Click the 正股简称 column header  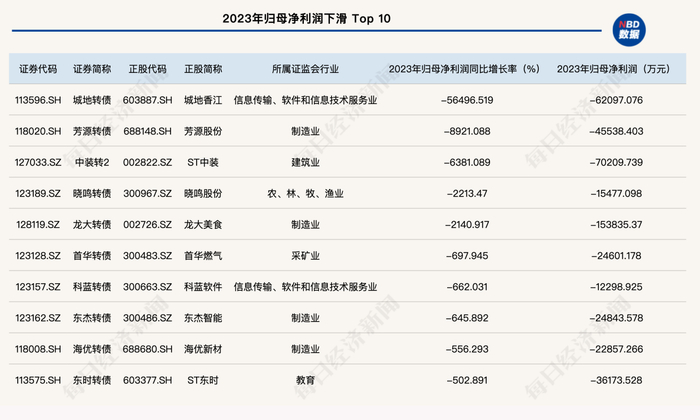coord(203,69)
